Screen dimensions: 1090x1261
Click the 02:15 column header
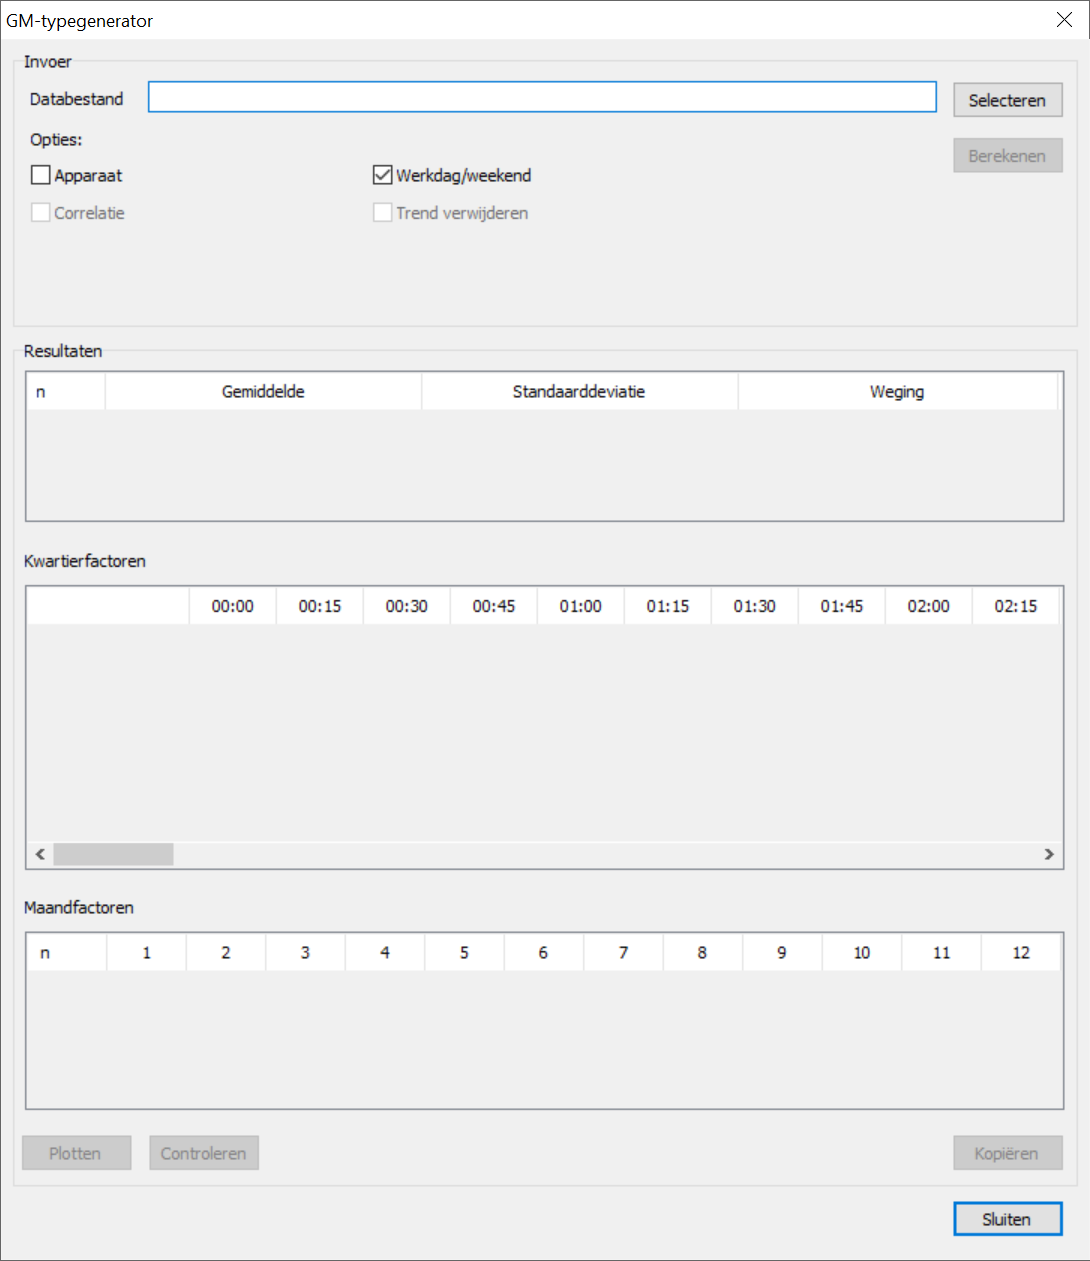pyautogui.click(x=1015, y=606)
